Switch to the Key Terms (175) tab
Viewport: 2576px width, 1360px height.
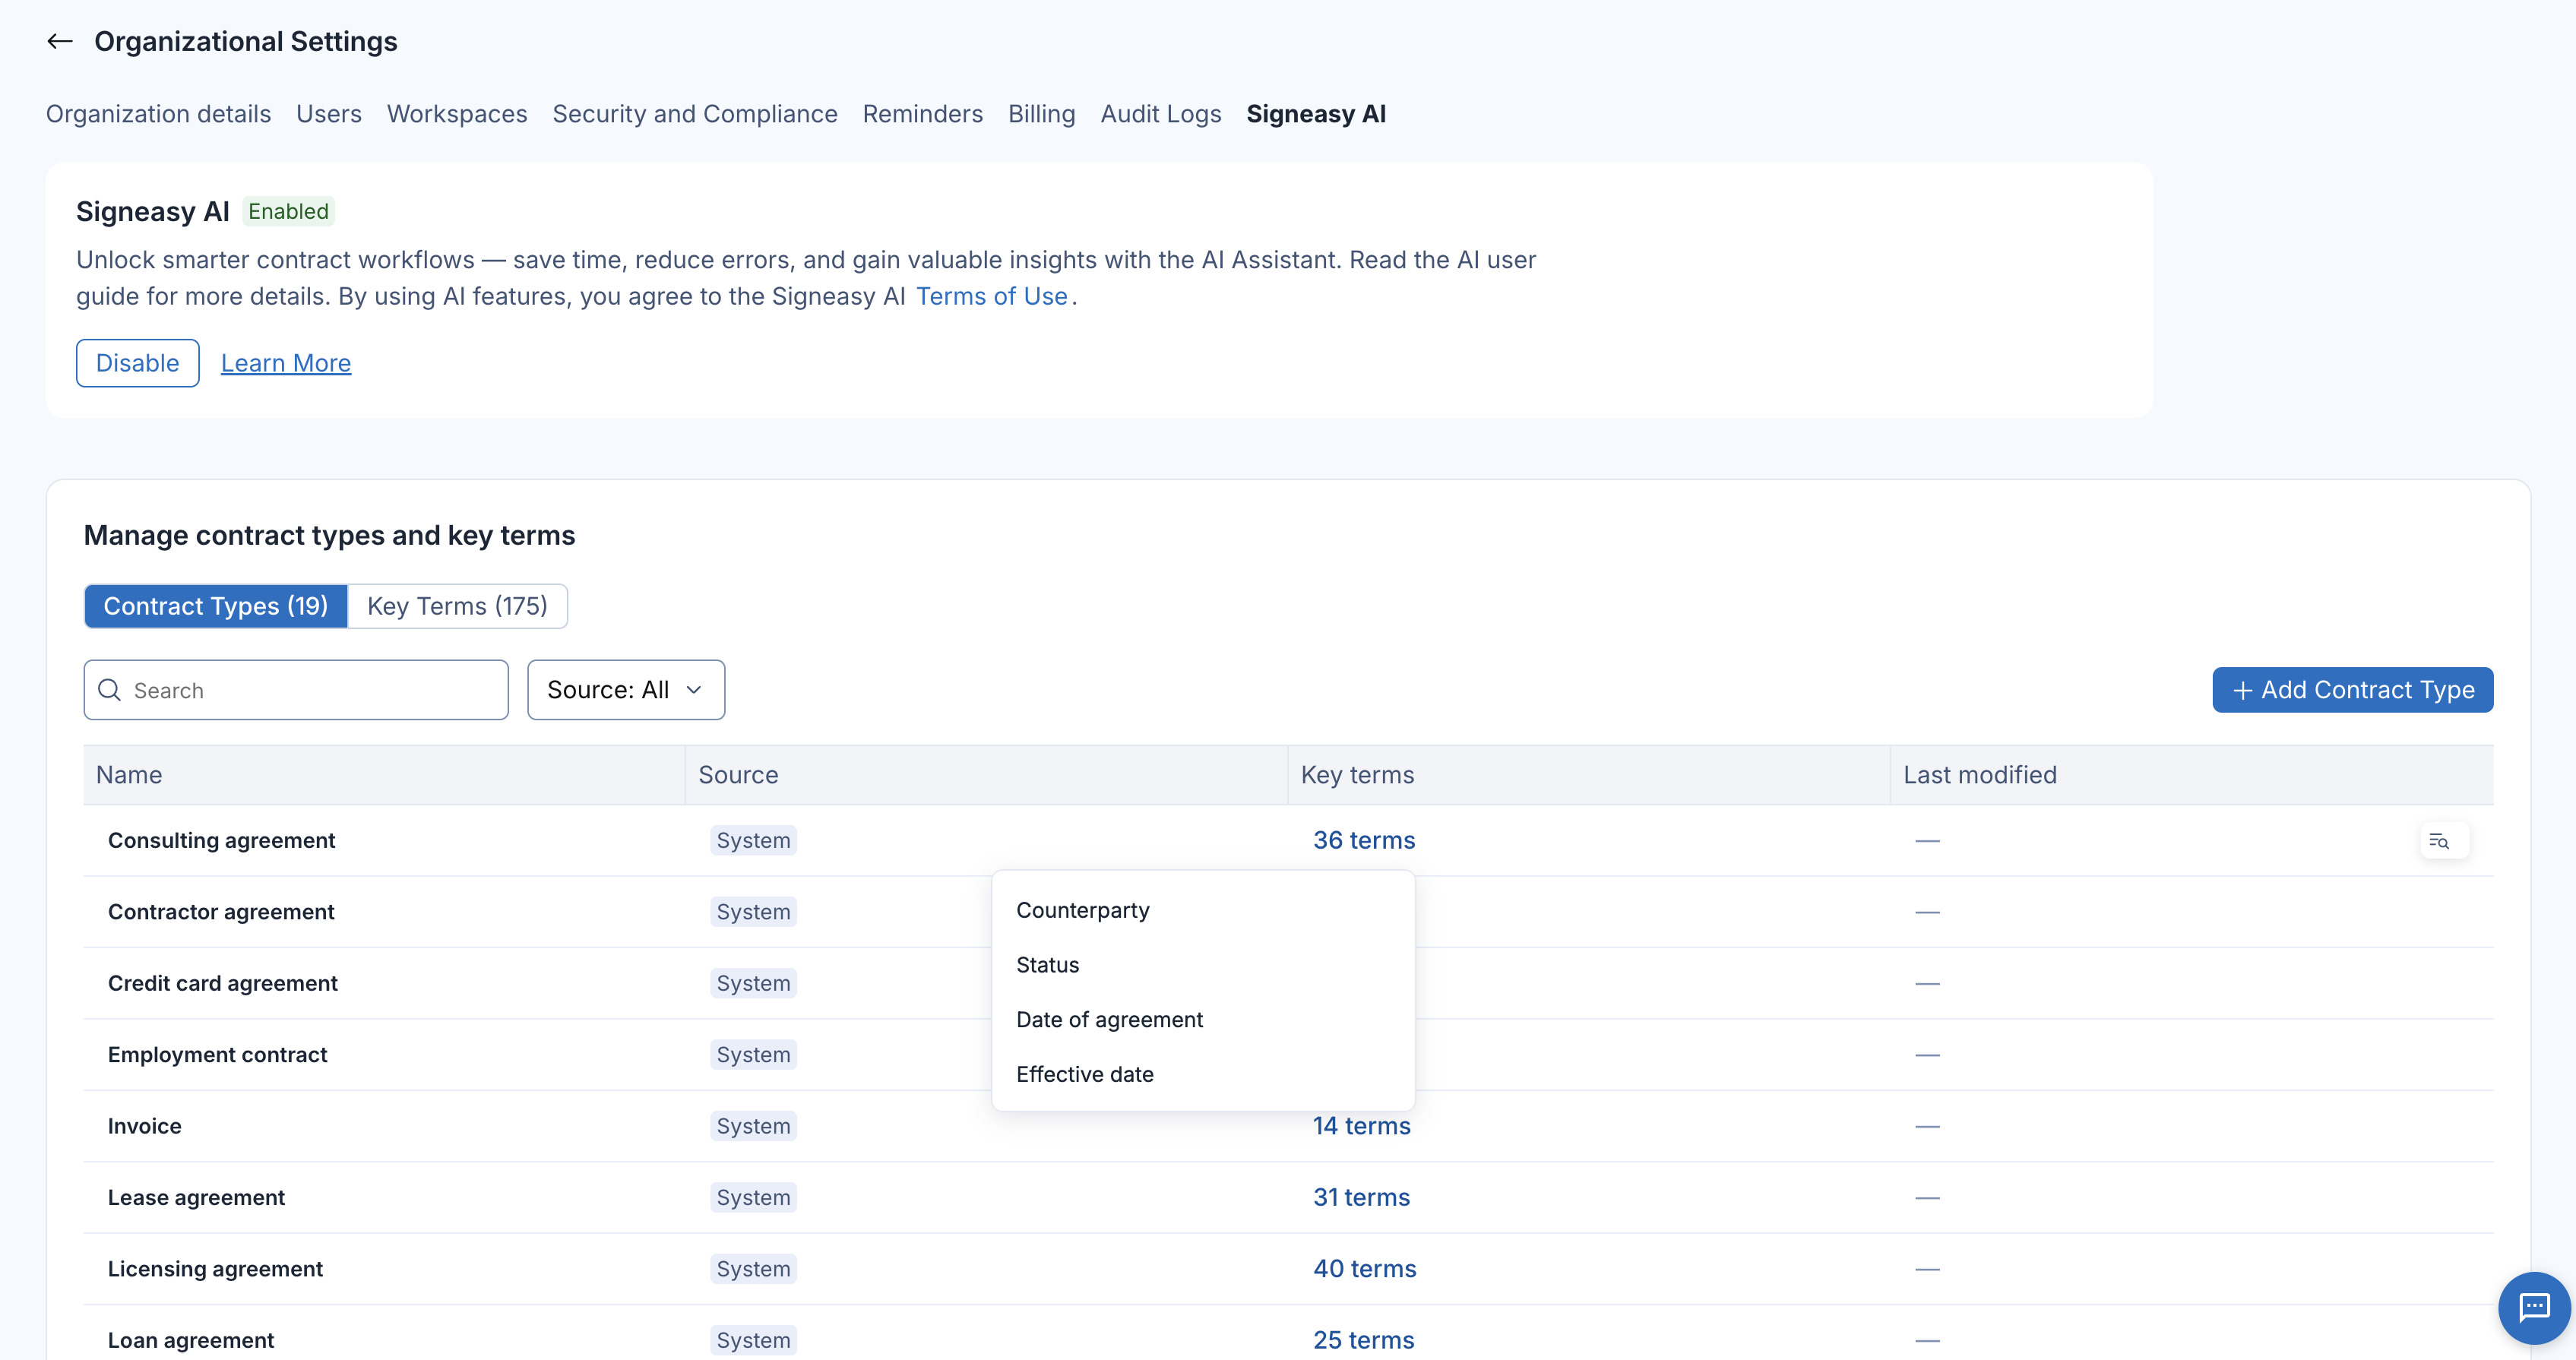[457, 606]
